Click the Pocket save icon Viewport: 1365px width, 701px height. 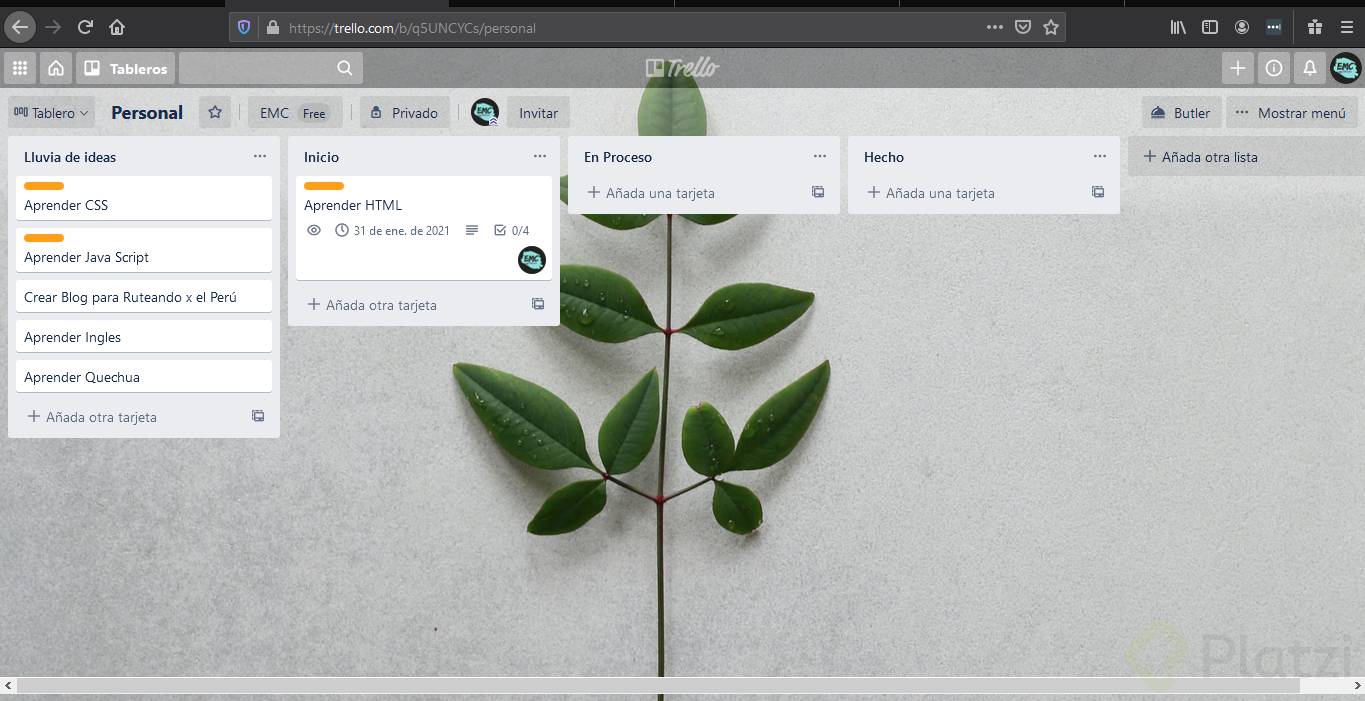pyautogui.click(x=1023, y=27)
